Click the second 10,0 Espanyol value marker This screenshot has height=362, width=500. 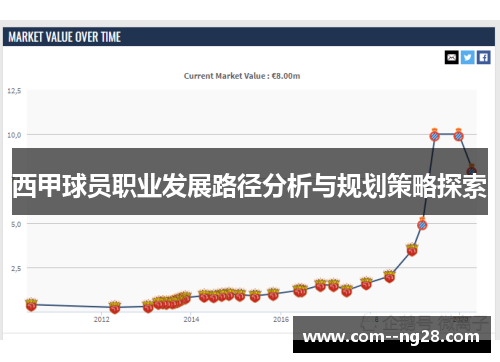click(459, 135)
